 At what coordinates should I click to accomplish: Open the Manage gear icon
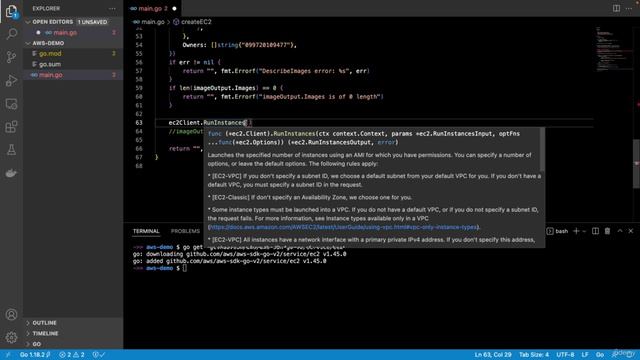11,337
